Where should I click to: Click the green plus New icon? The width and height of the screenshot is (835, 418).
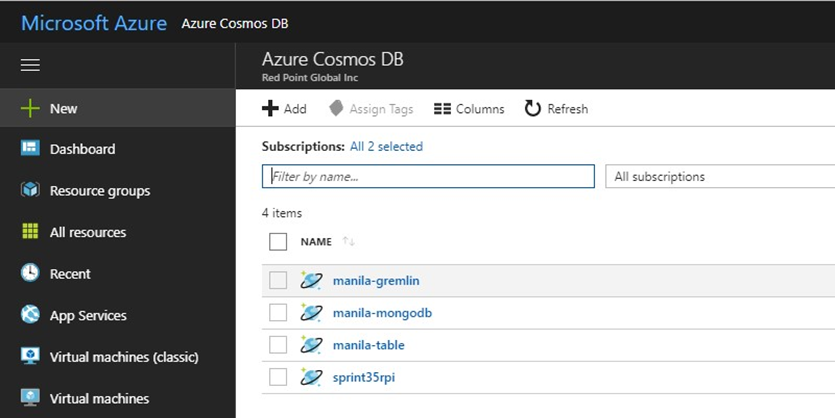tap(30, 108)
